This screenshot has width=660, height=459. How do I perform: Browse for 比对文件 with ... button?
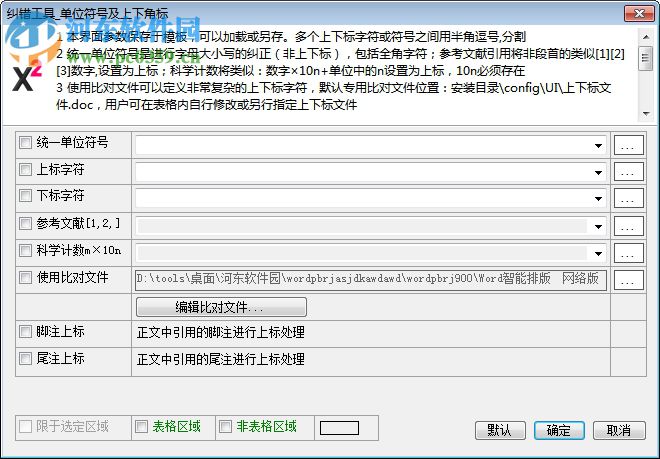[x=628, y=280]
